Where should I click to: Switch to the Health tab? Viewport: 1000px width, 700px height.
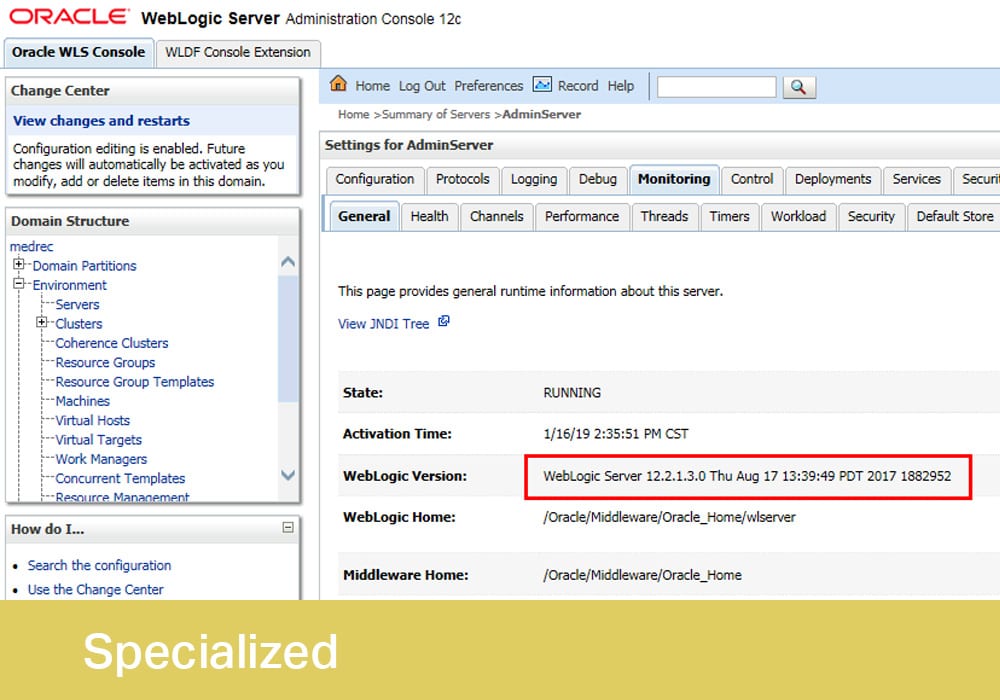[429, 216]
